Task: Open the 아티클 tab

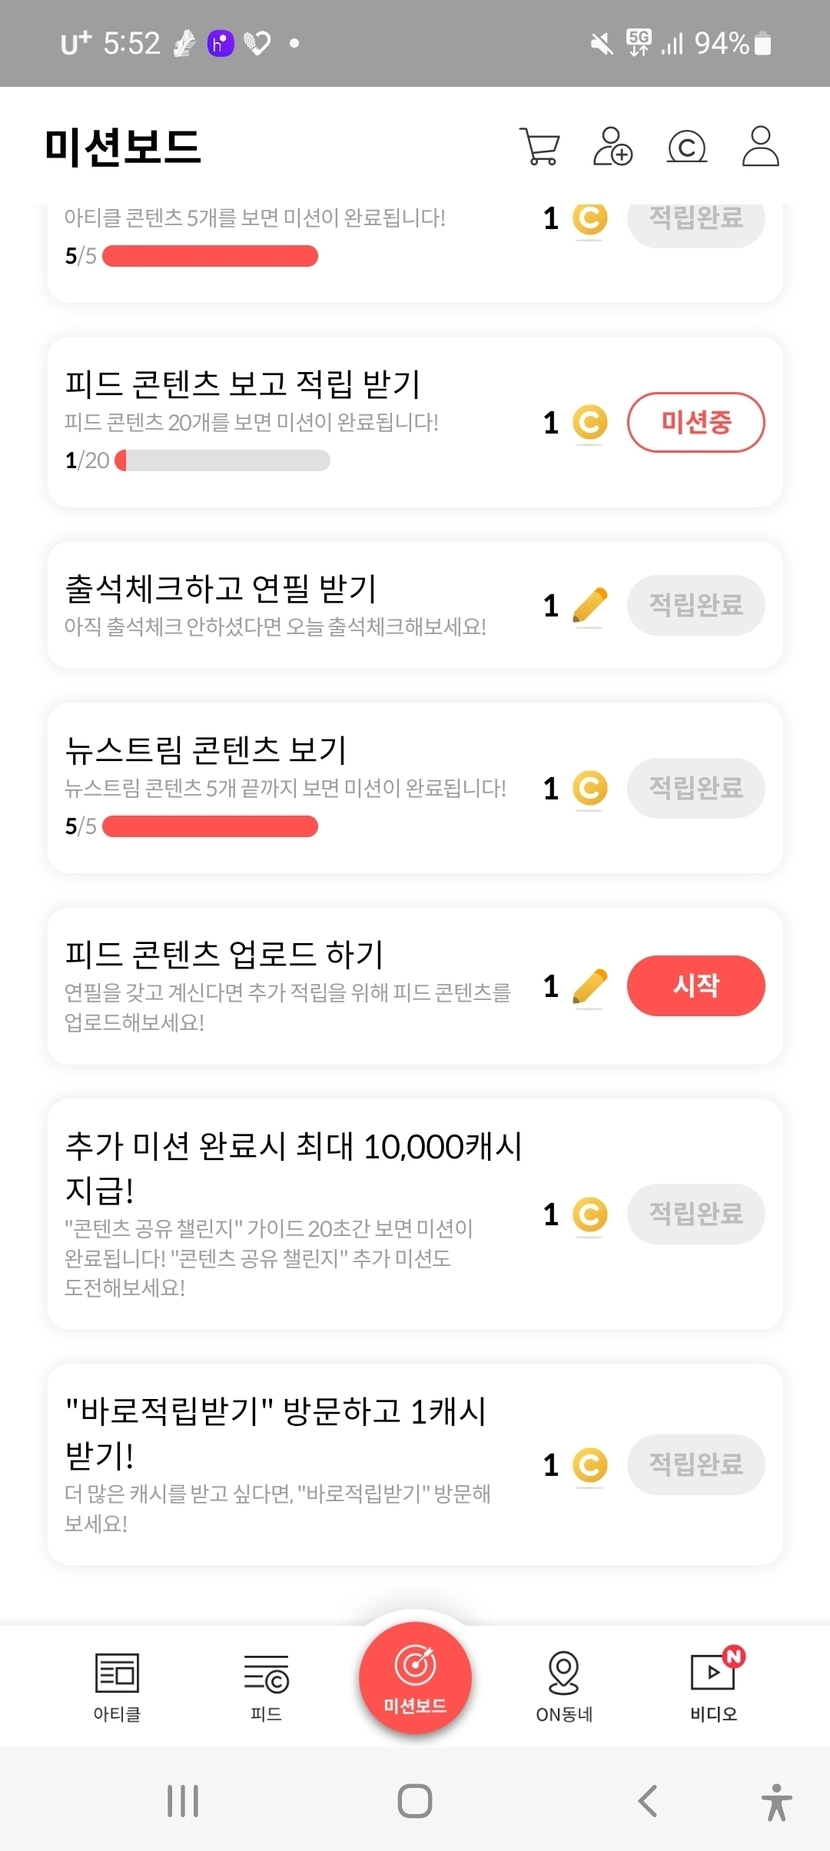Action: [117, 1686]
